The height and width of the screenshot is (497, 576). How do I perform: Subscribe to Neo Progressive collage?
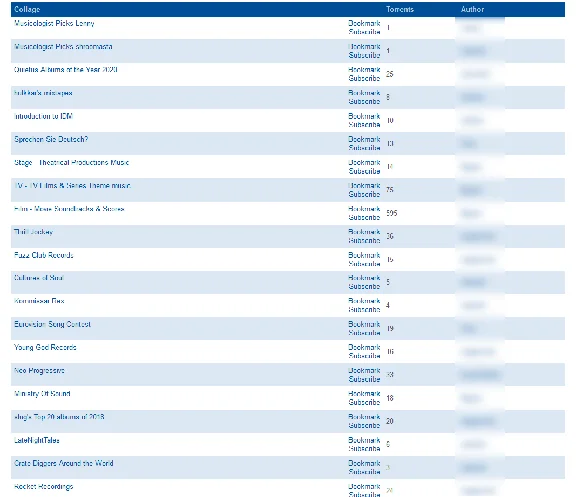(x=364, y=379)
